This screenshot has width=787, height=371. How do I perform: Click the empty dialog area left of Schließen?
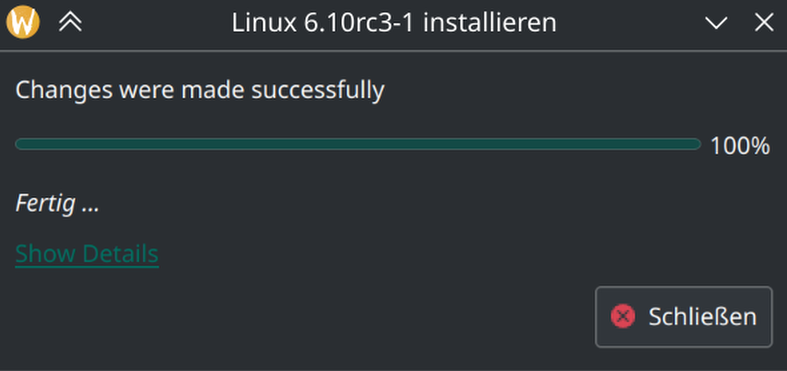pyautogui.click(x=301, y=317)
